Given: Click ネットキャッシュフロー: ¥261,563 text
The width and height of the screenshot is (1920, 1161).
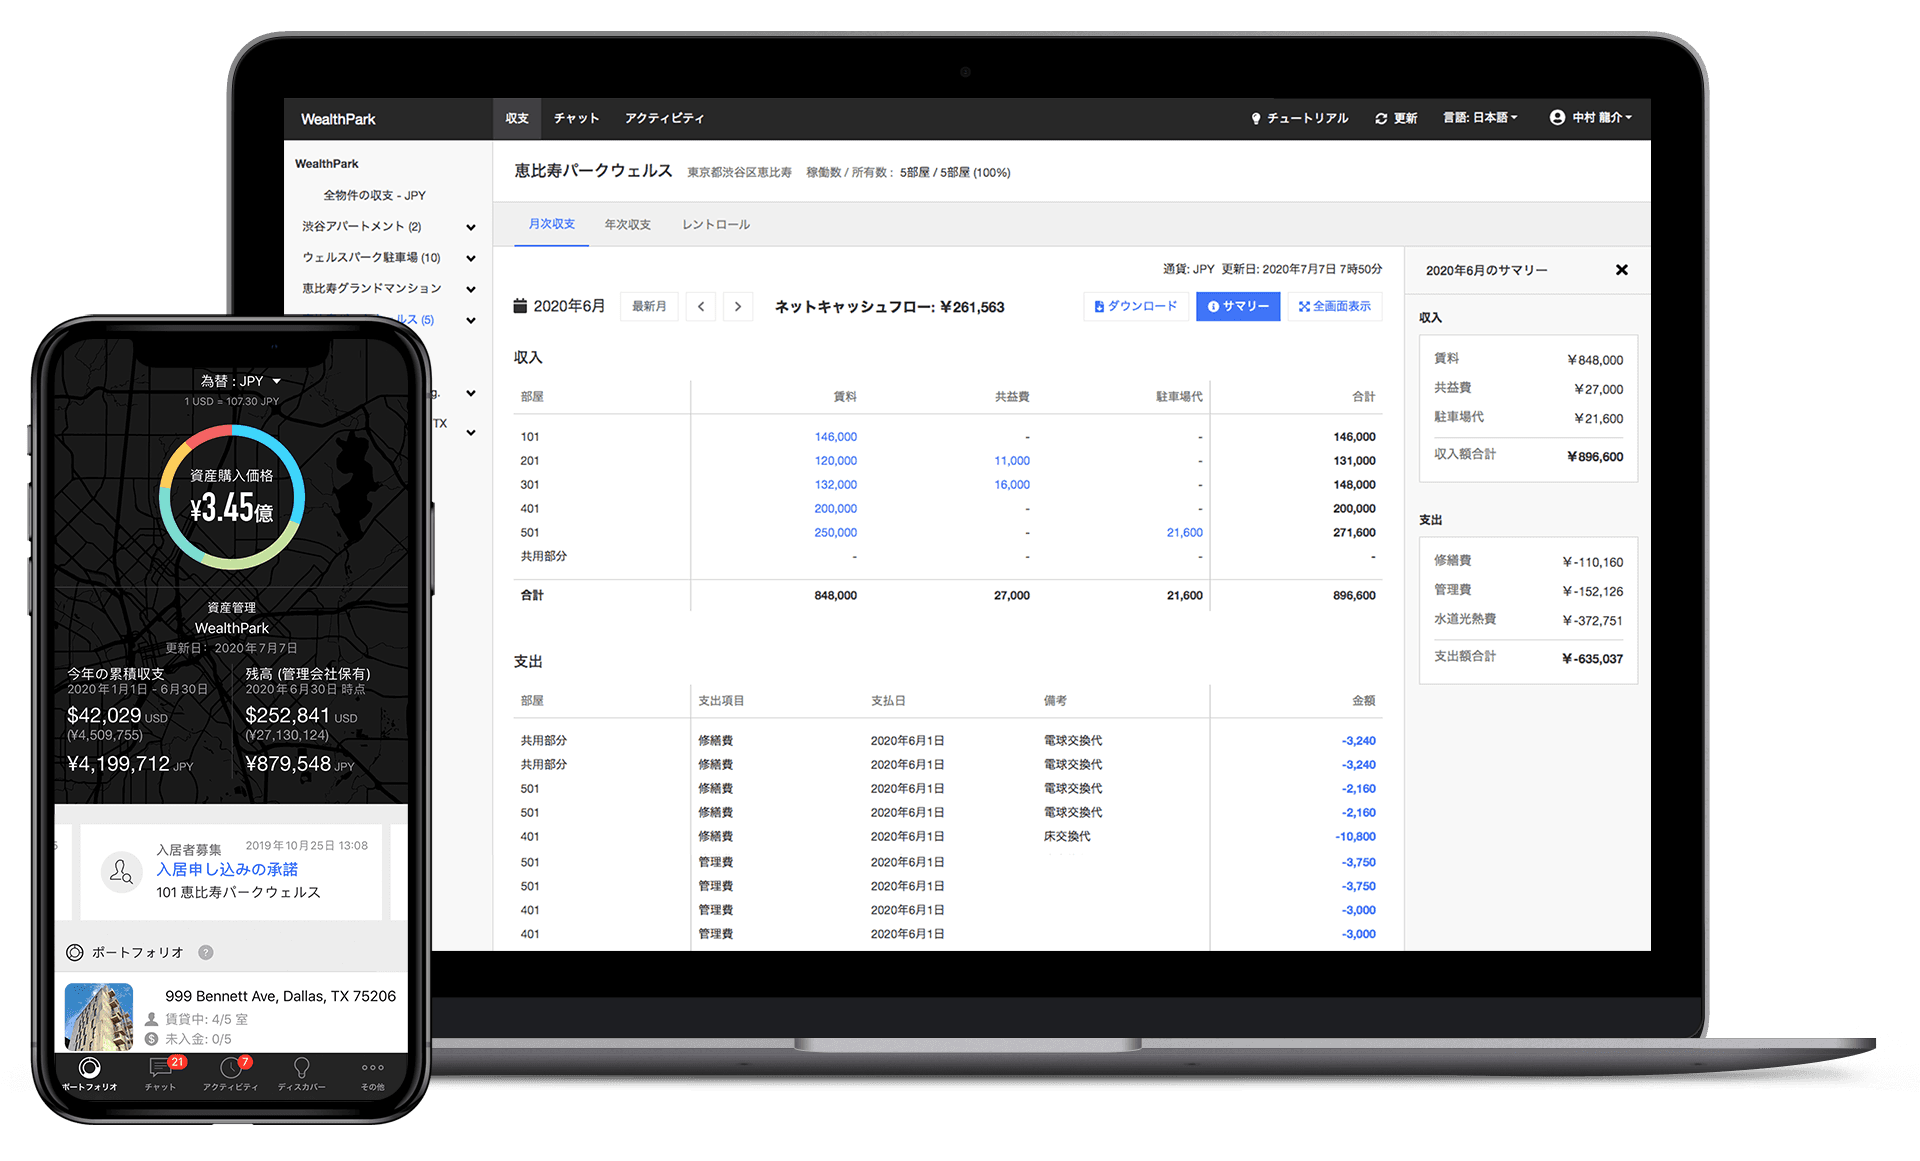Looking at the screenshot, I should click(x=890, y=307).
